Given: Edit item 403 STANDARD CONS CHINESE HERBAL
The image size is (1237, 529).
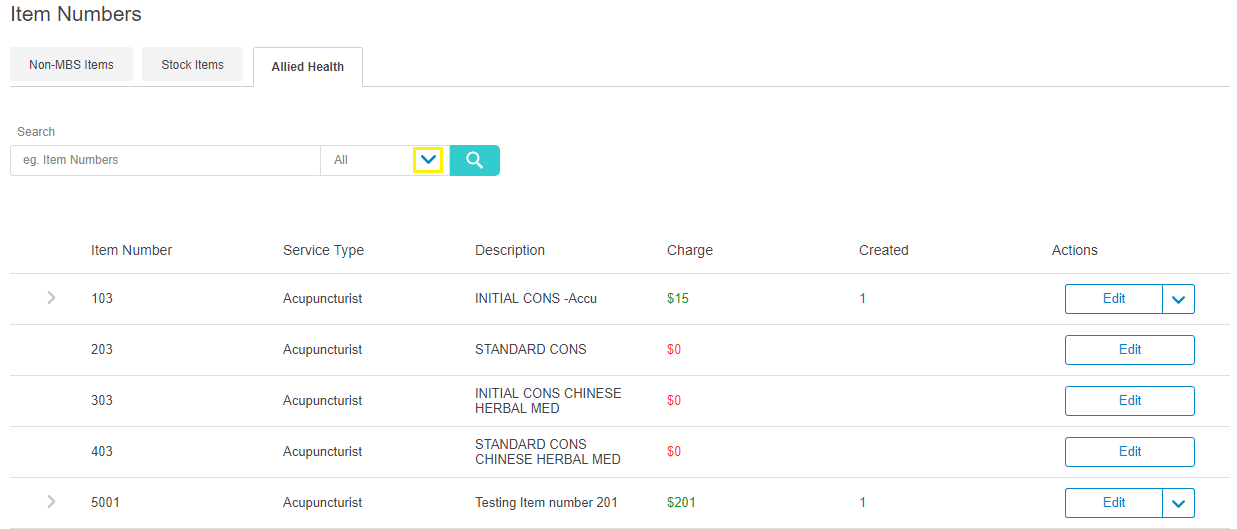Looking at the screenshot, I should pyautogui.click(x=1130, y=452).
